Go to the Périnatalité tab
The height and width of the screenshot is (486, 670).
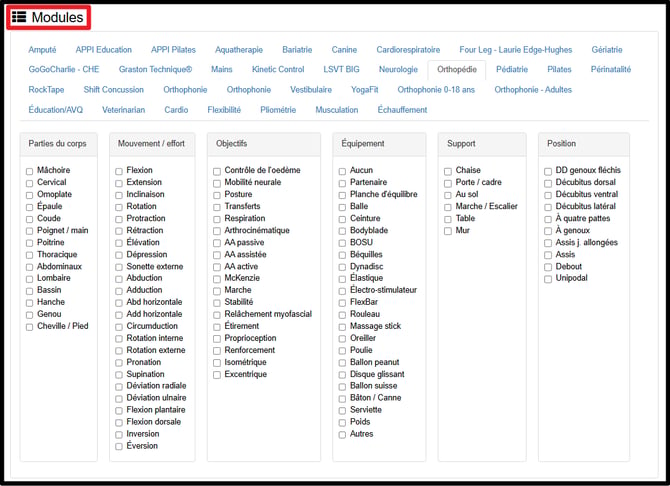(x=611, y=69)
